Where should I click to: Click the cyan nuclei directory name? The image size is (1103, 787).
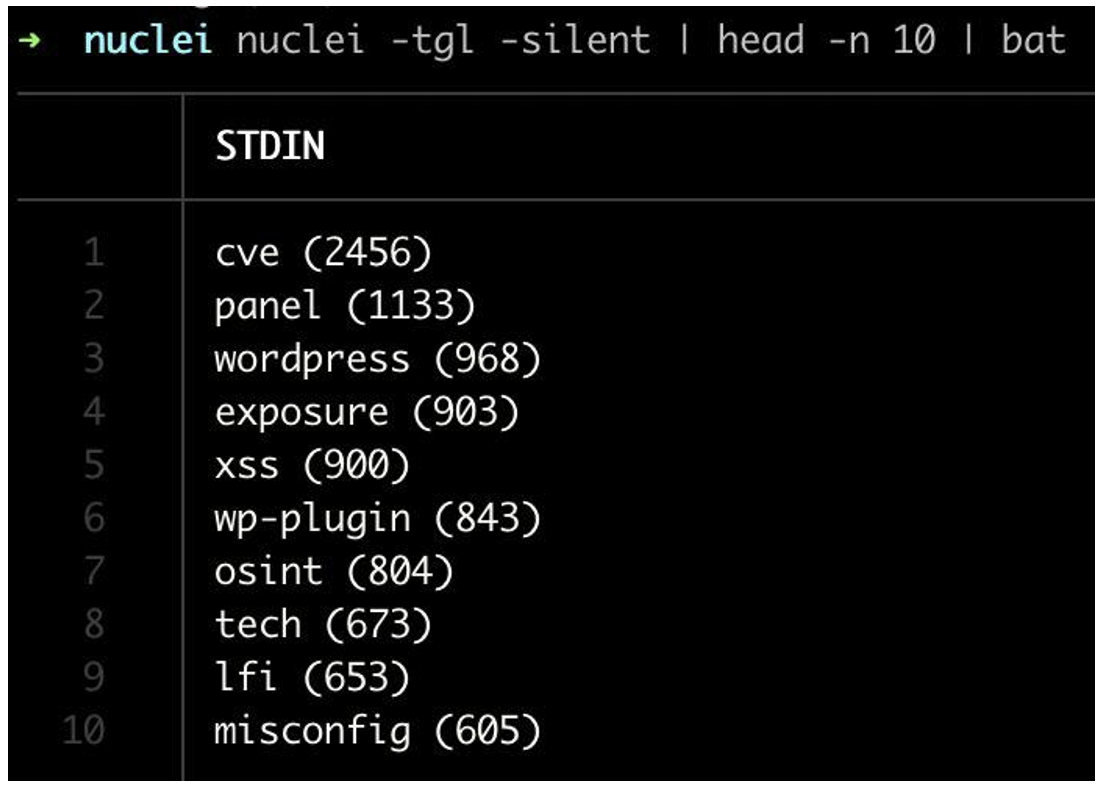point(148,41)
